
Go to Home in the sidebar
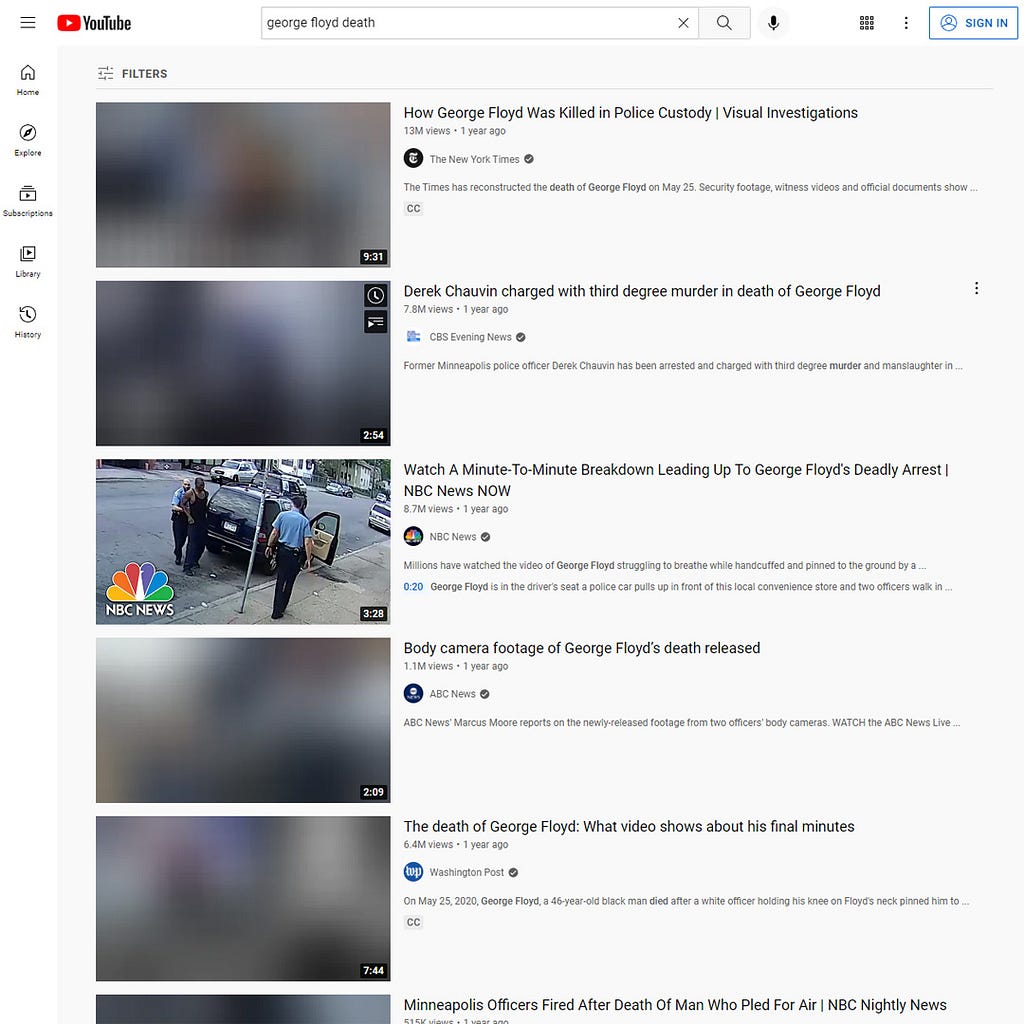27,80
